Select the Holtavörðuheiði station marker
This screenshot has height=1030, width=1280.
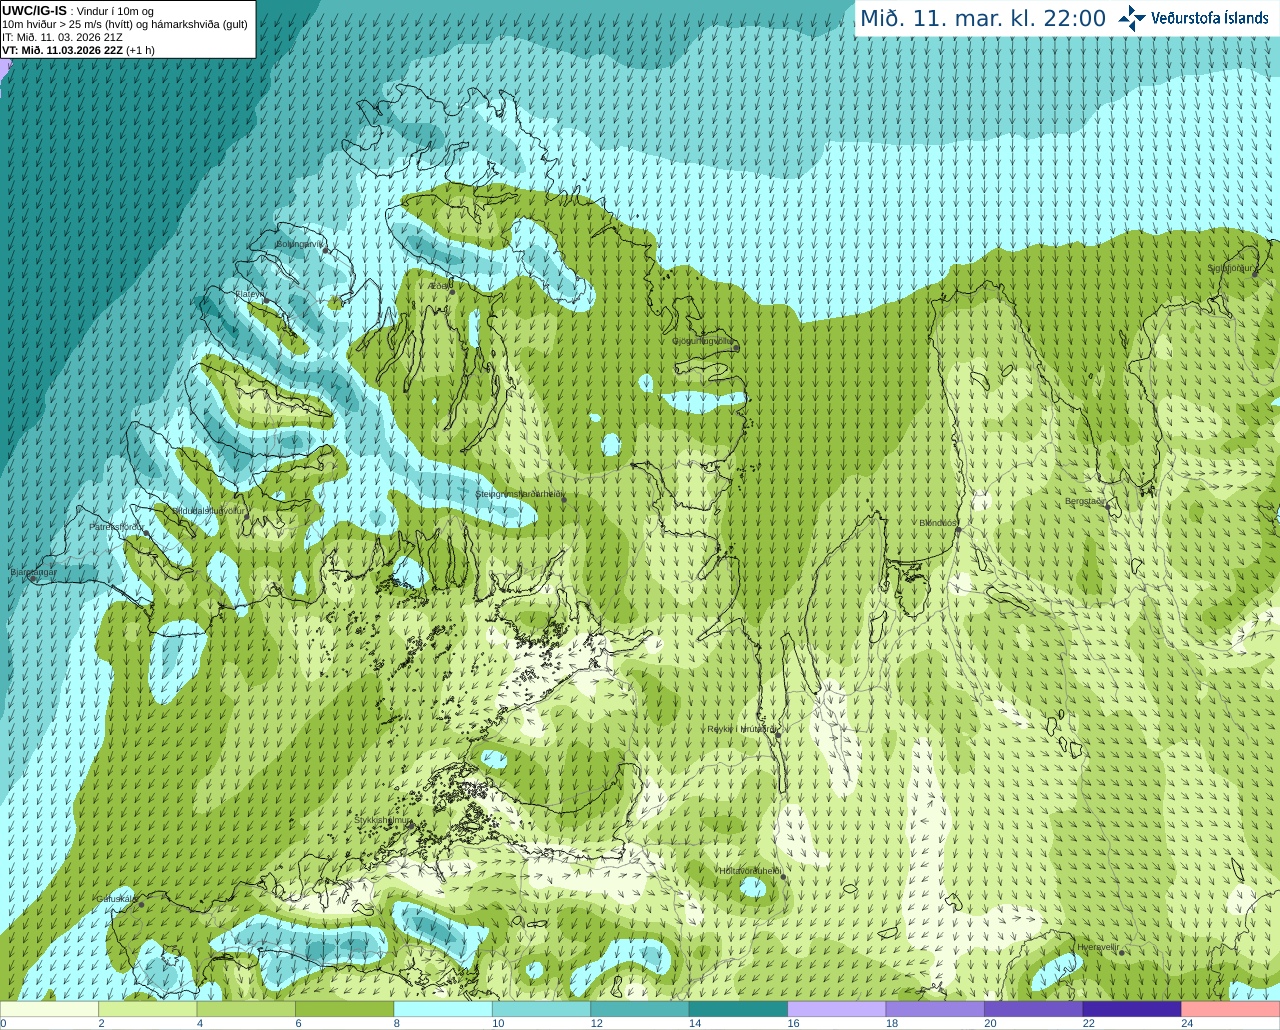tap(783, 877)
